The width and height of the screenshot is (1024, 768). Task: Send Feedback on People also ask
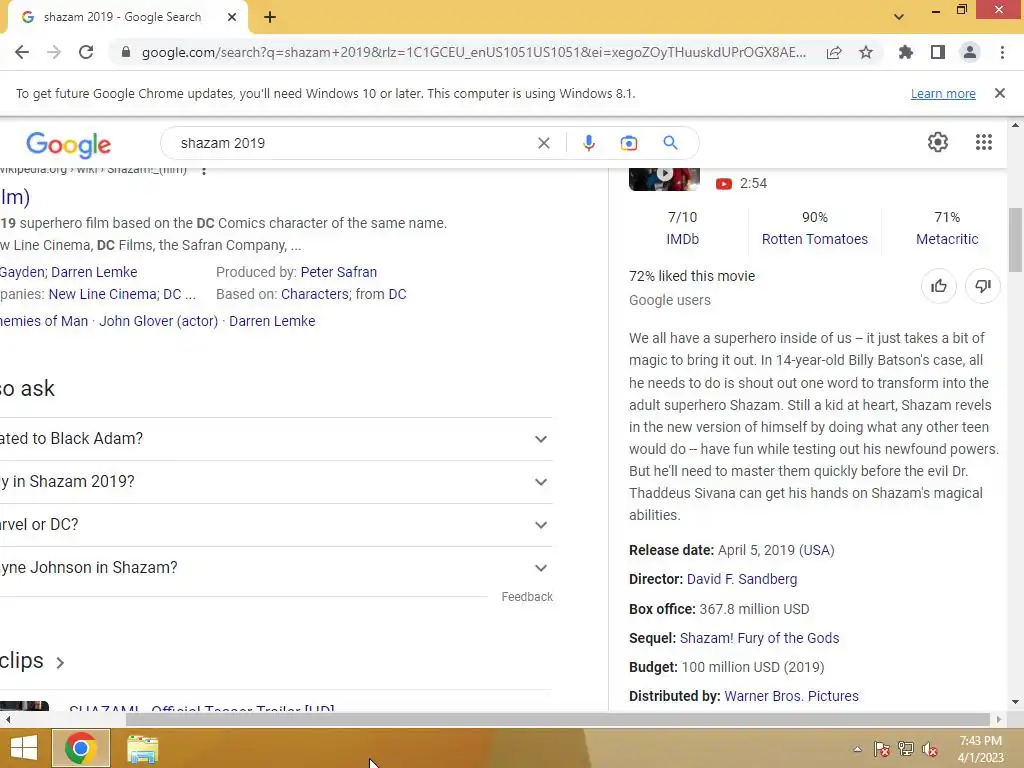pos(527,597)
